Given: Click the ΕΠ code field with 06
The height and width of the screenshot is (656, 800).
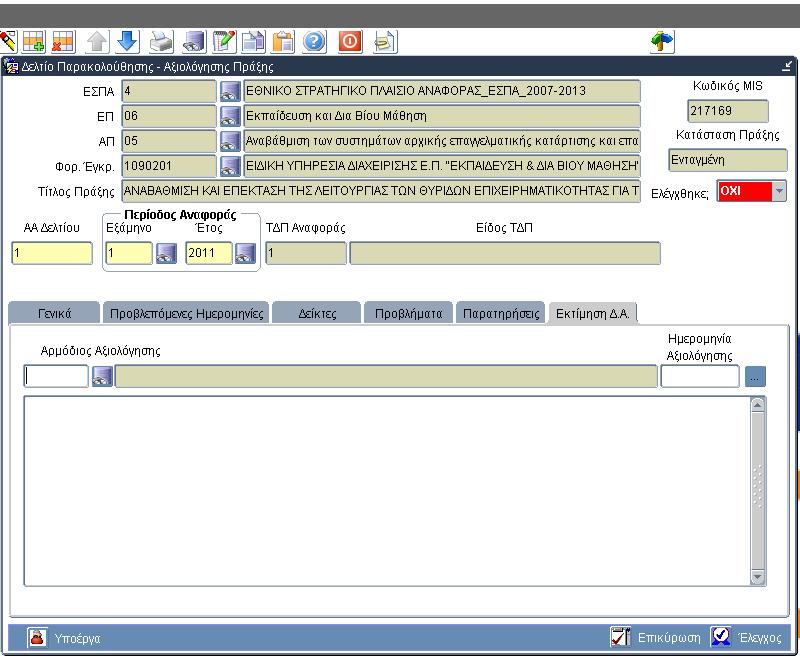Looking at the screenshot, I should [x=169, y=116].
